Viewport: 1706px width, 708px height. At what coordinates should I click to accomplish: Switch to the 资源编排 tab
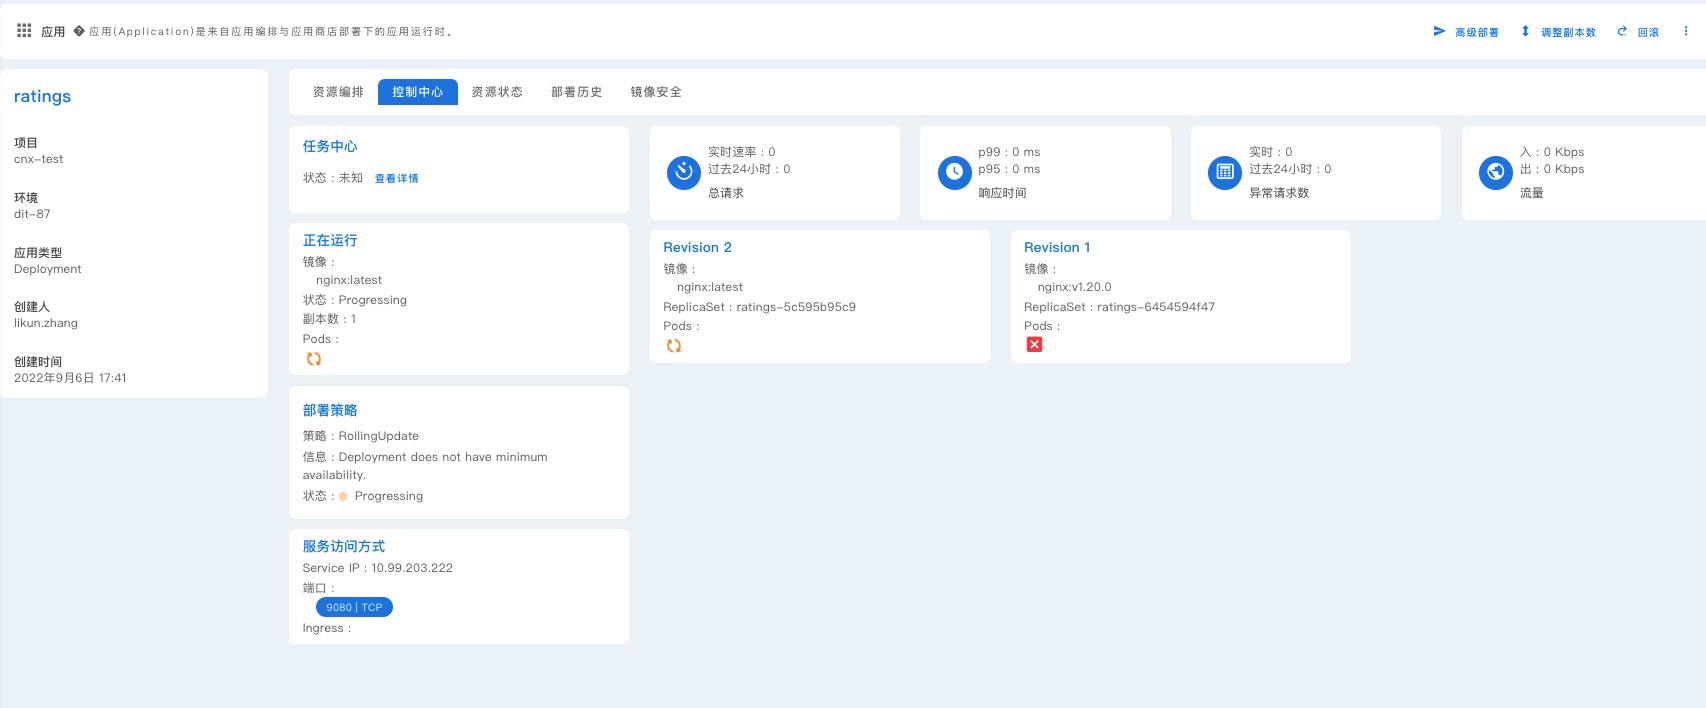click(338, 92)
